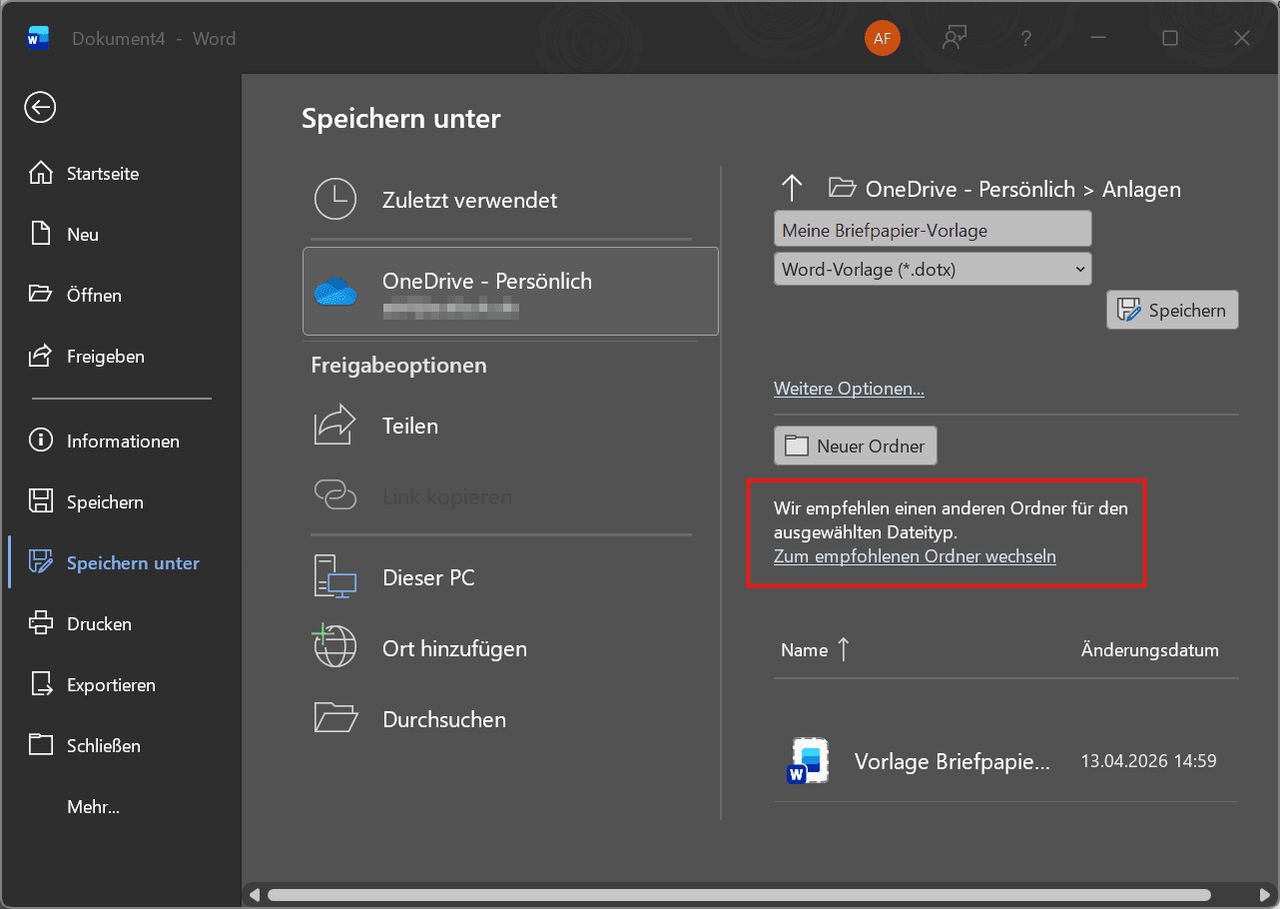The height and width of the screenshot is (909, 1280).
Task: Open Drucken via the printer icon
Action: point(40,624)
